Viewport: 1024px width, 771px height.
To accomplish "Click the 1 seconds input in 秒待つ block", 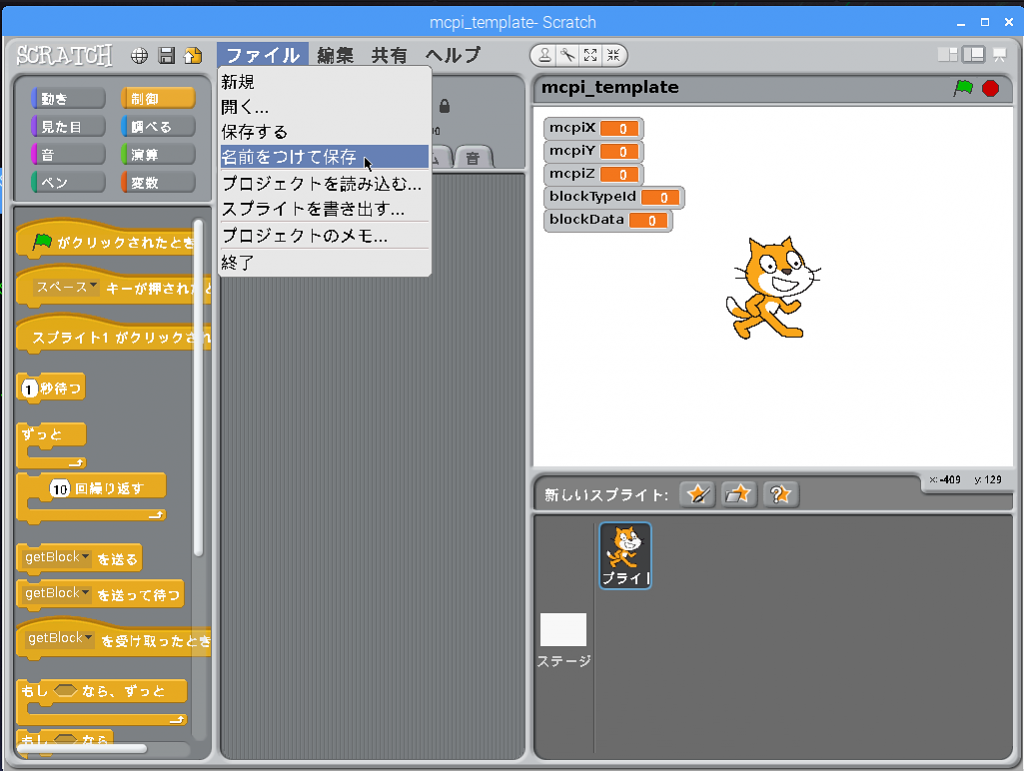I will click(29, 389).
